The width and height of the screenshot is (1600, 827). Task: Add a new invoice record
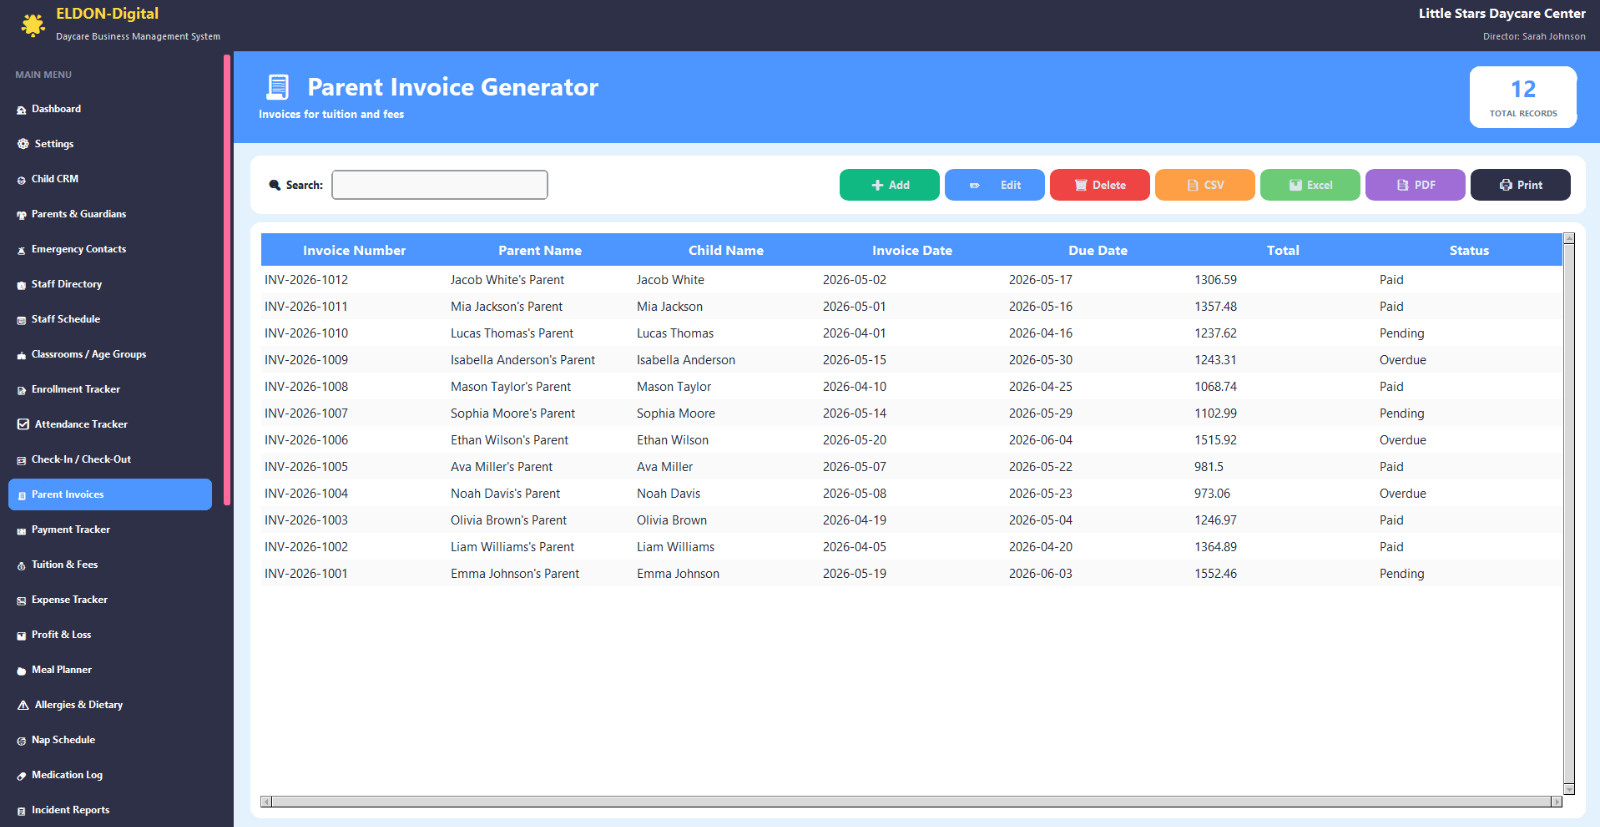click(889, 185)
